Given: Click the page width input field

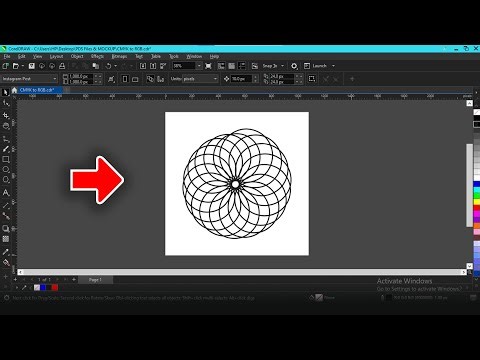Looking at the screenshot, I should pos(80,76).
